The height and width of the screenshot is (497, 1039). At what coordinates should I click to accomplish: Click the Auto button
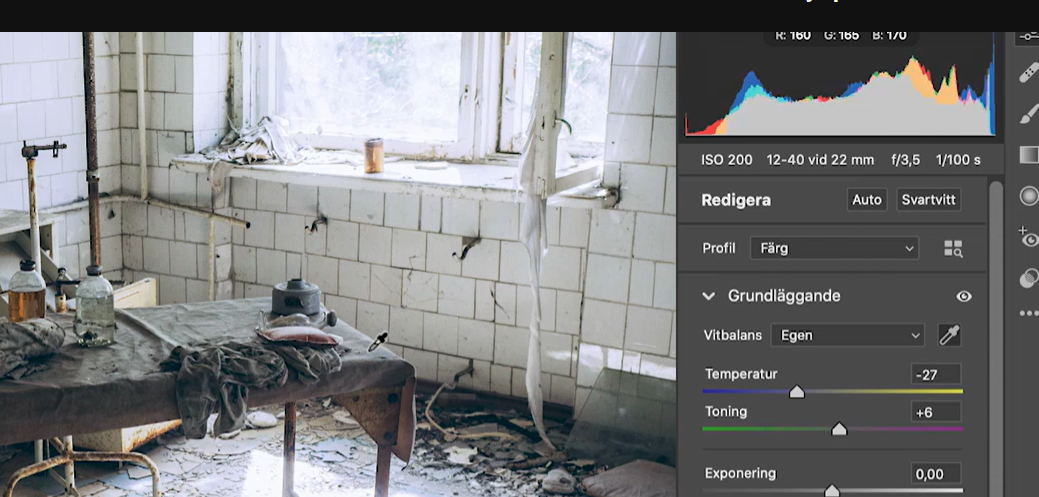coord(867,199)
